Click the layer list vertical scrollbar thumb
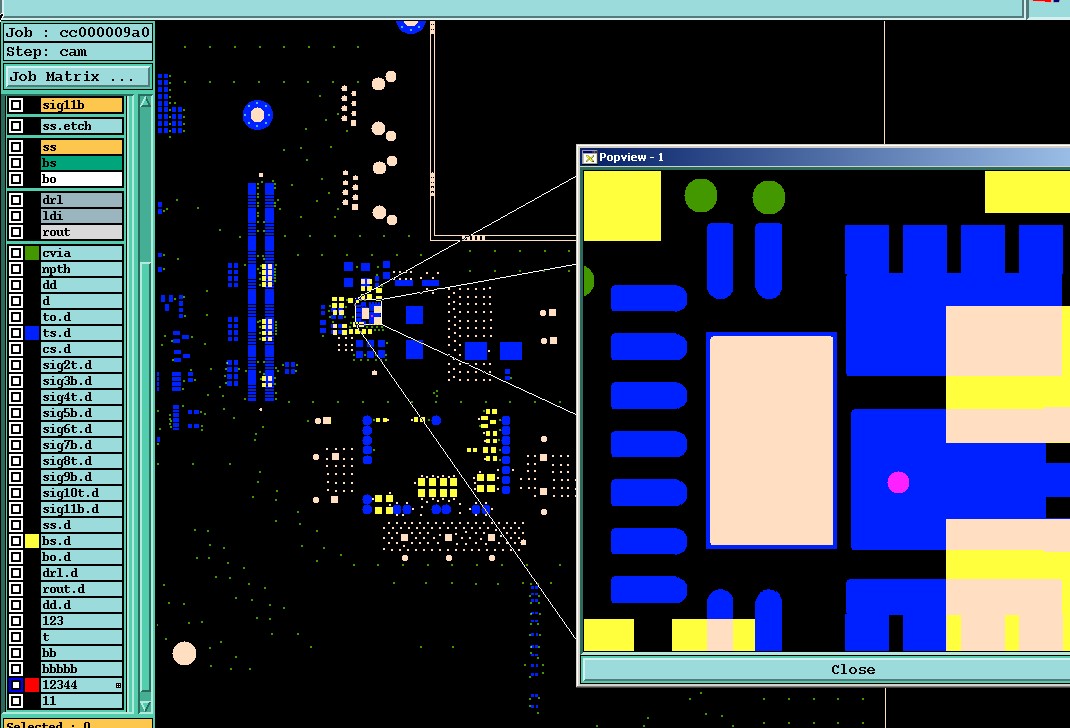 click(145, 478)
